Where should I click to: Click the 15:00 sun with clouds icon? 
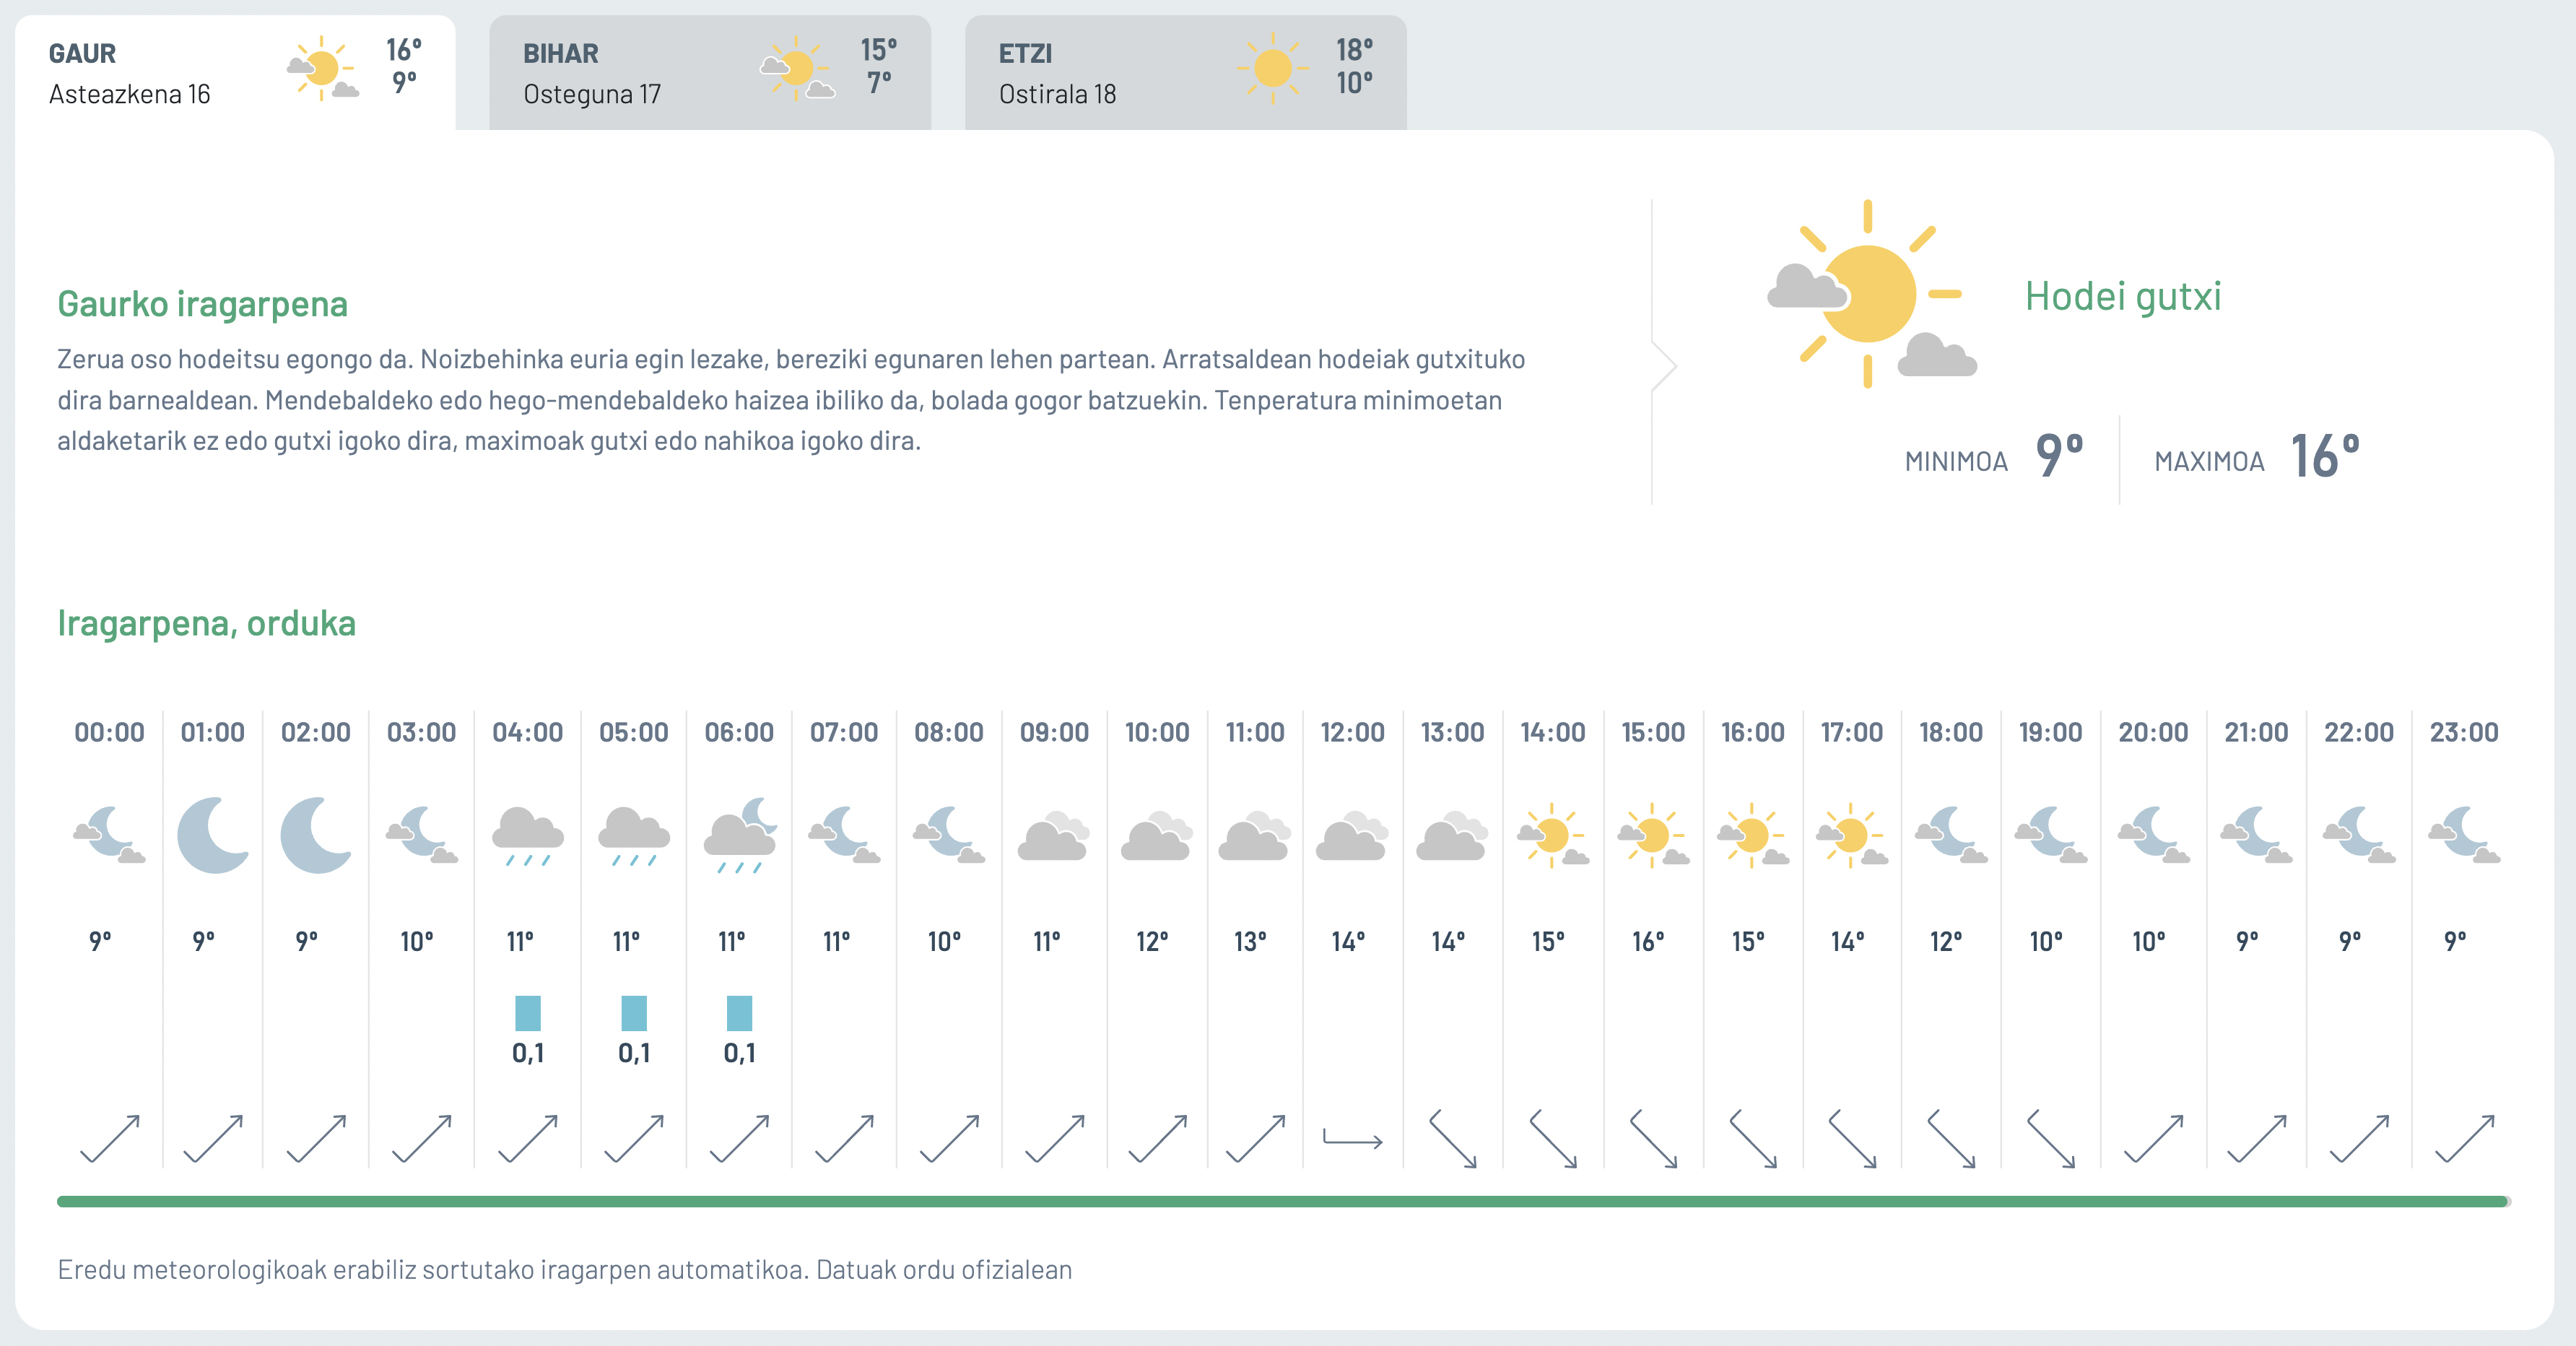click(1653, 834)
